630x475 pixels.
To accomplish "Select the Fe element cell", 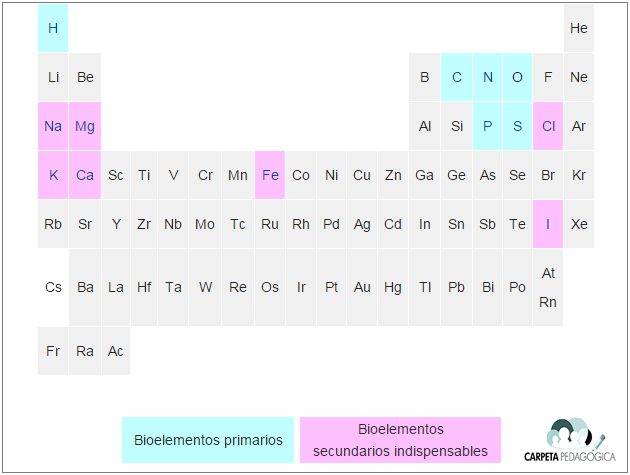I will point(270,175).
